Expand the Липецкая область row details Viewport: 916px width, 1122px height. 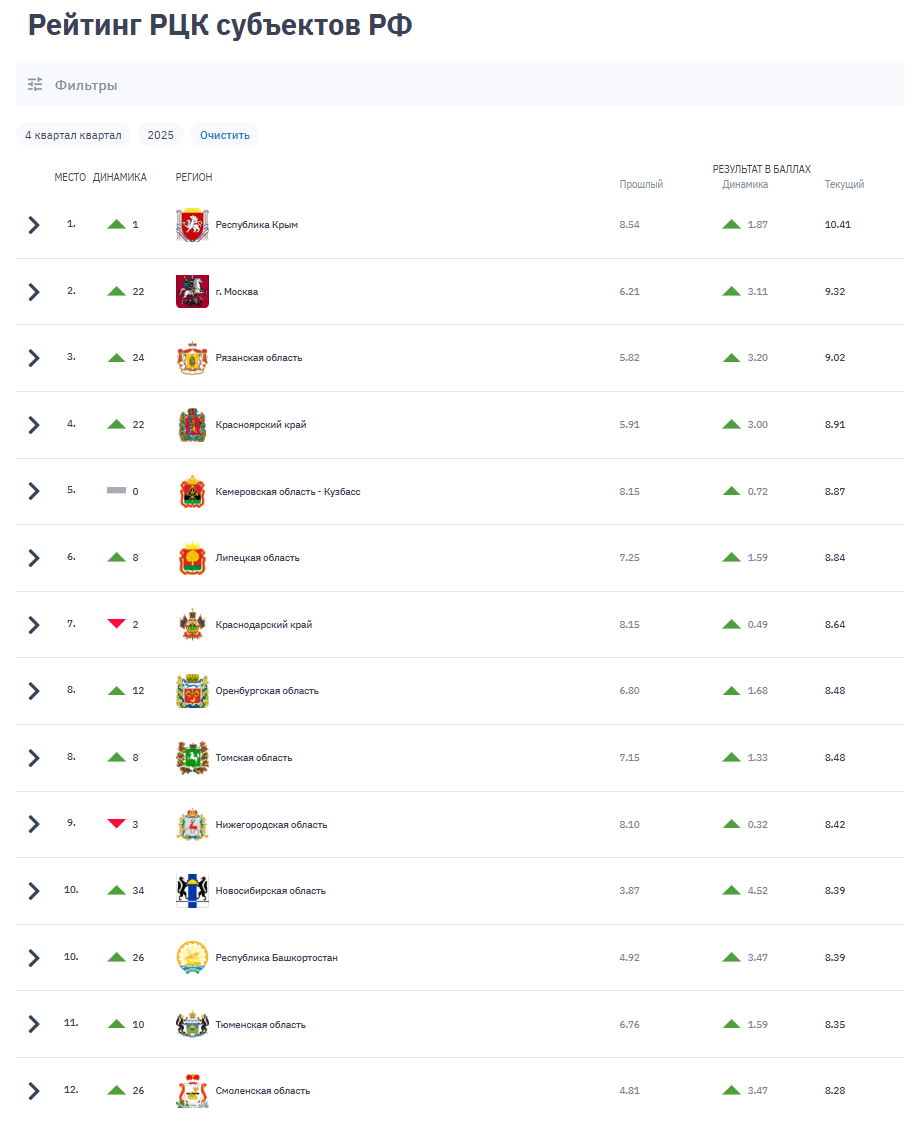coord(34,558)
